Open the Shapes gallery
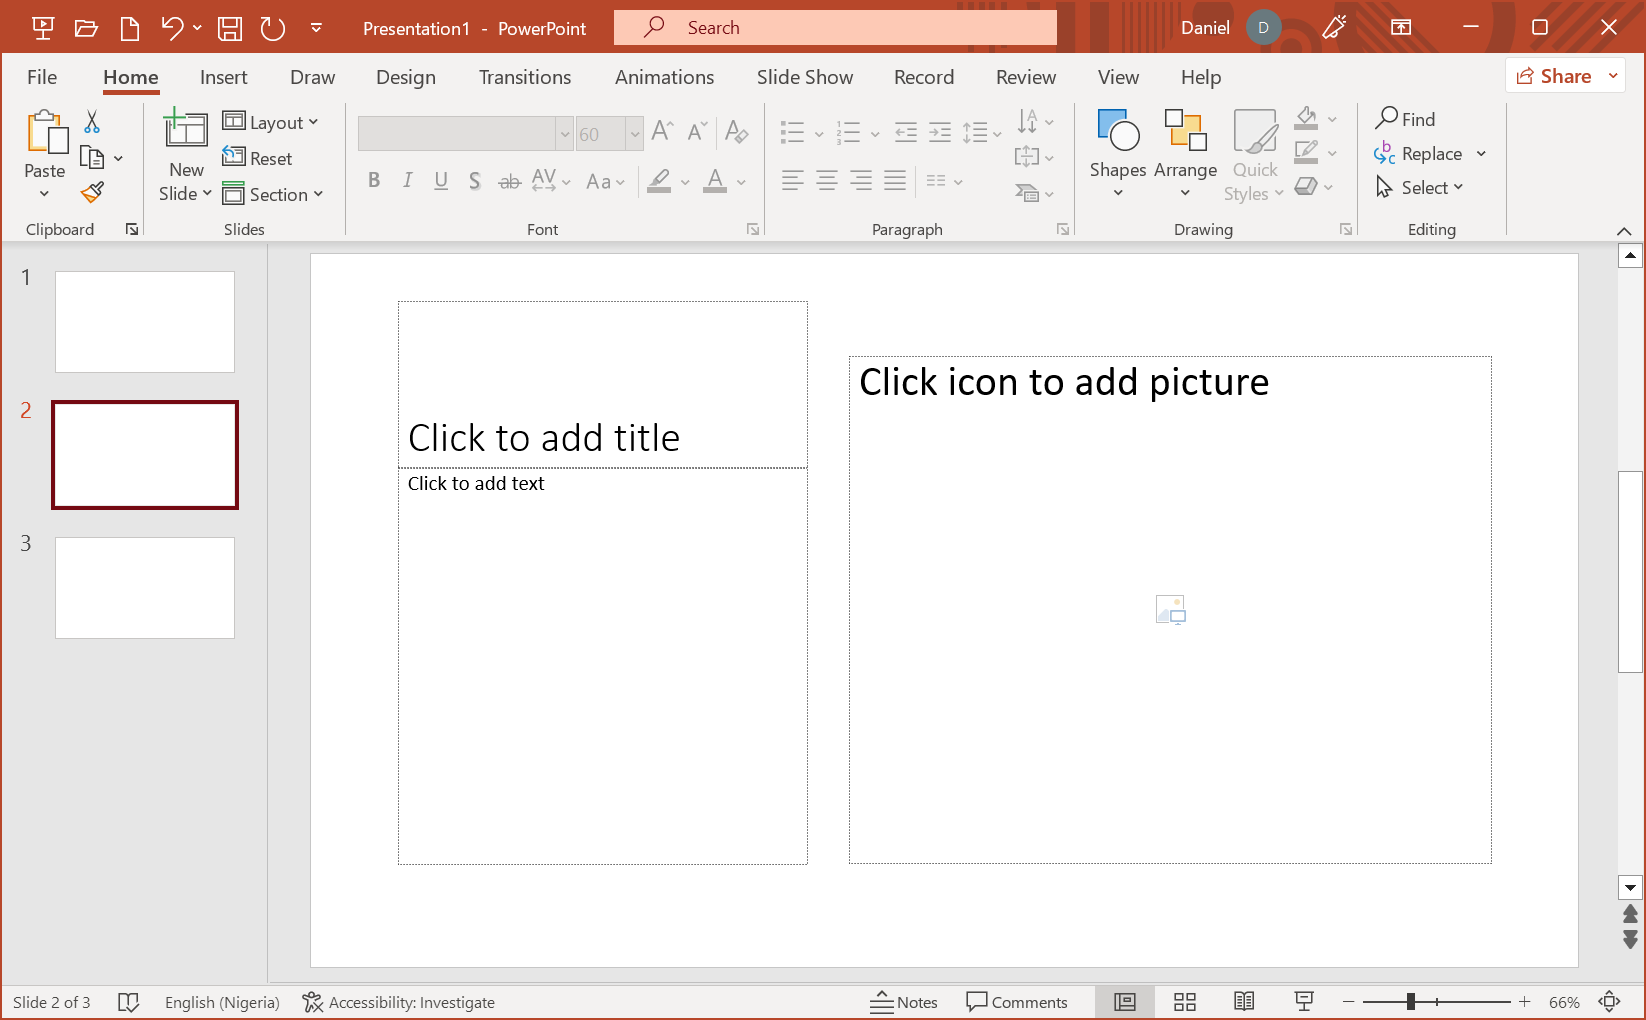The image size is (1646, 1020). [1117, 152]
